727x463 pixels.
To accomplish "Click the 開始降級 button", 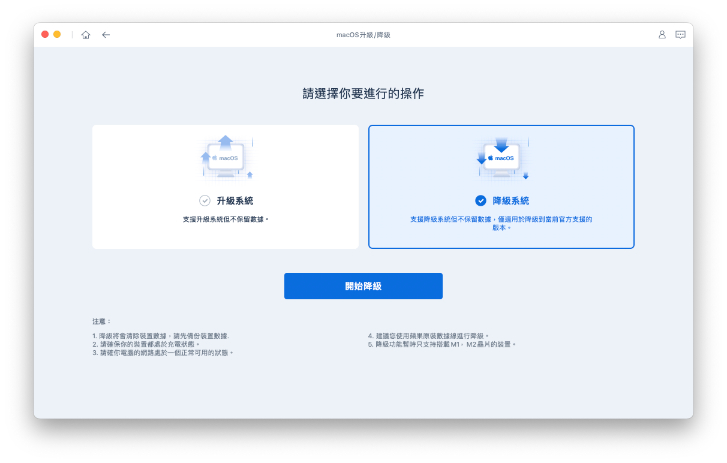I will click(363, 286).
